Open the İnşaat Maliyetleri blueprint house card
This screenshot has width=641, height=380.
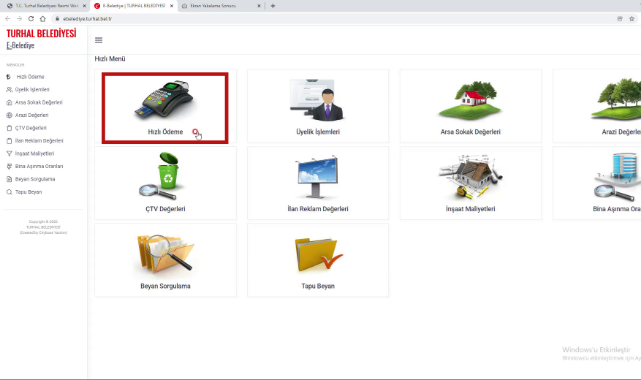[471, 183]
